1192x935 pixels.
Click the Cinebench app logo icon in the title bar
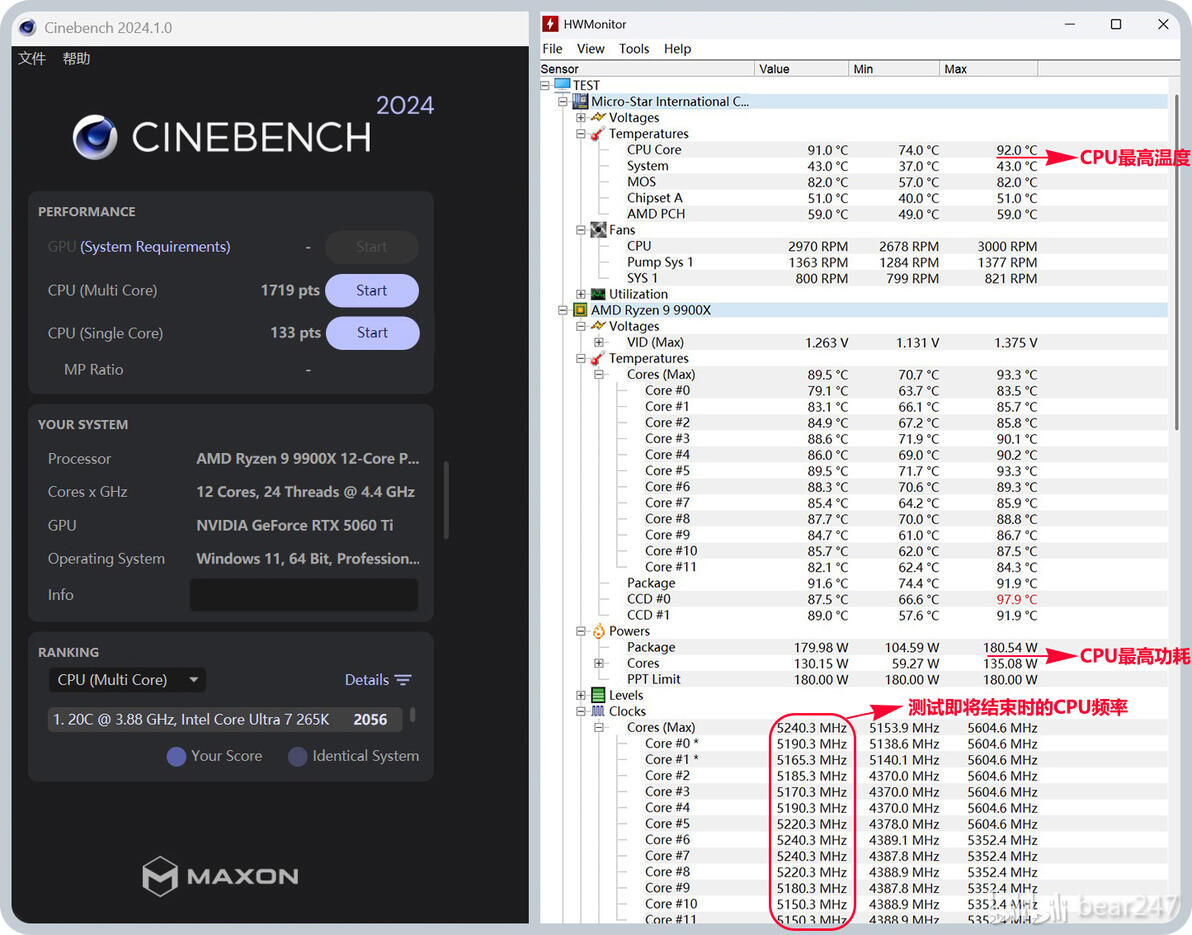27,27
